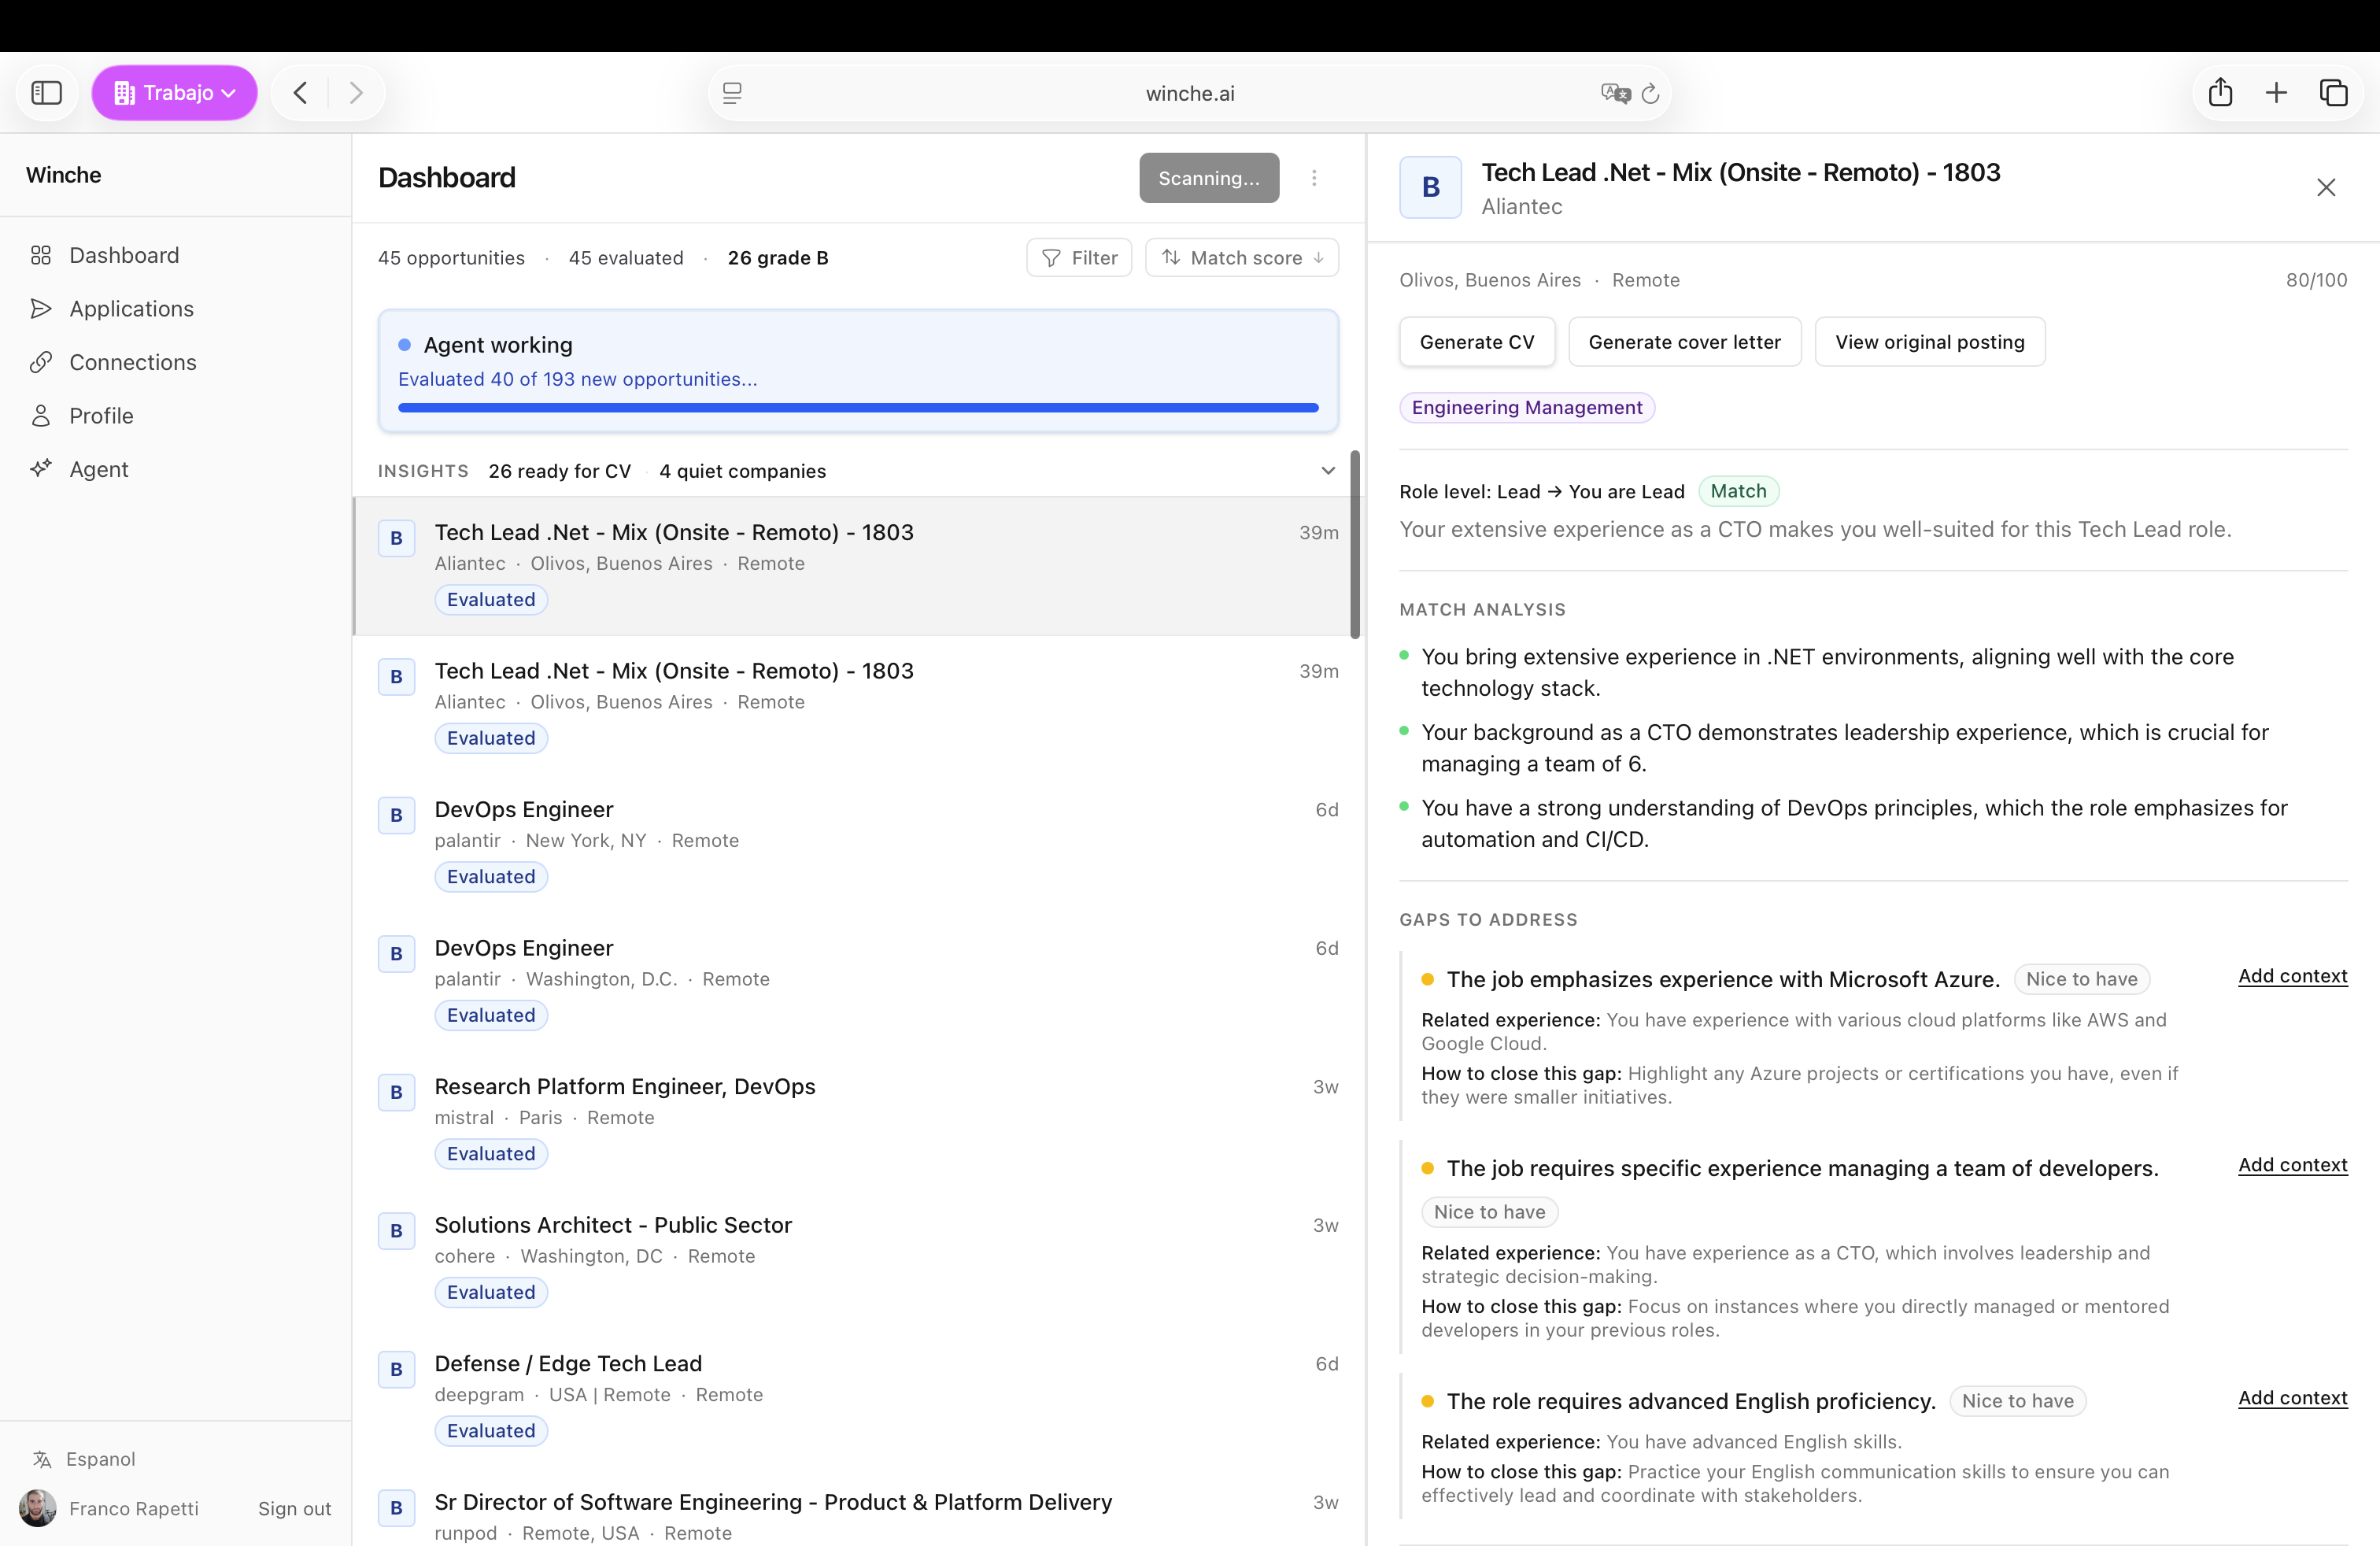Click '26 ready for CV' insight

(x=559, y=471)
